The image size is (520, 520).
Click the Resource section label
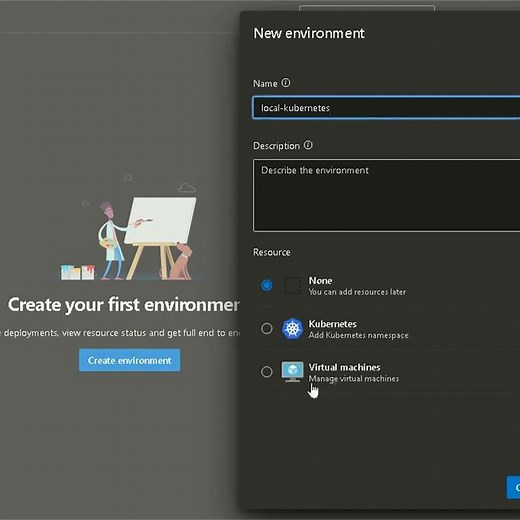pos(272,252)
